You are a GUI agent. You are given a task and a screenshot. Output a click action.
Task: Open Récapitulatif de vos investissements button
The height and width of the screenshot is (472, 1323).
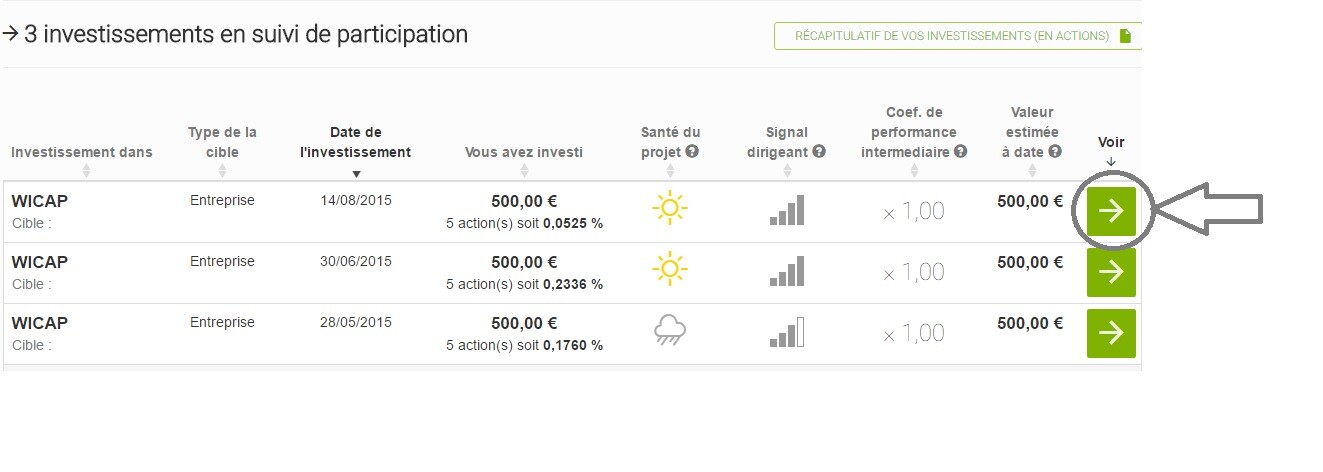click(958, 36)
